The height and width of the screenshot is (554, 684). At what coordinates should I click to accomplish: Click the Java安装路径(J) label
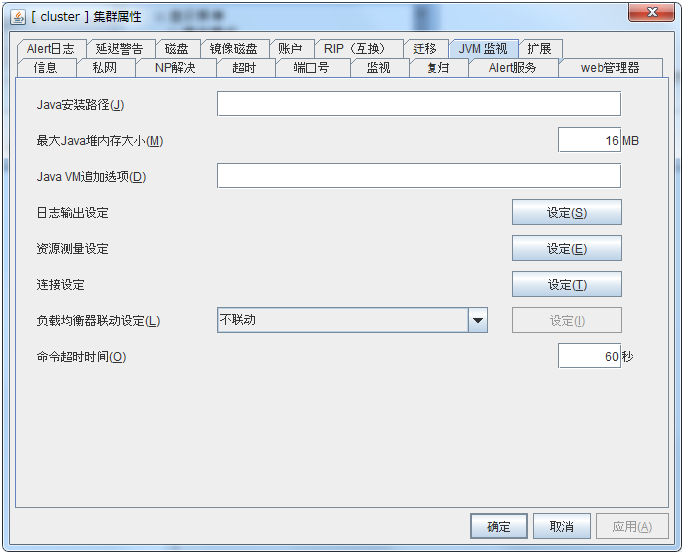tap(80, 105)
